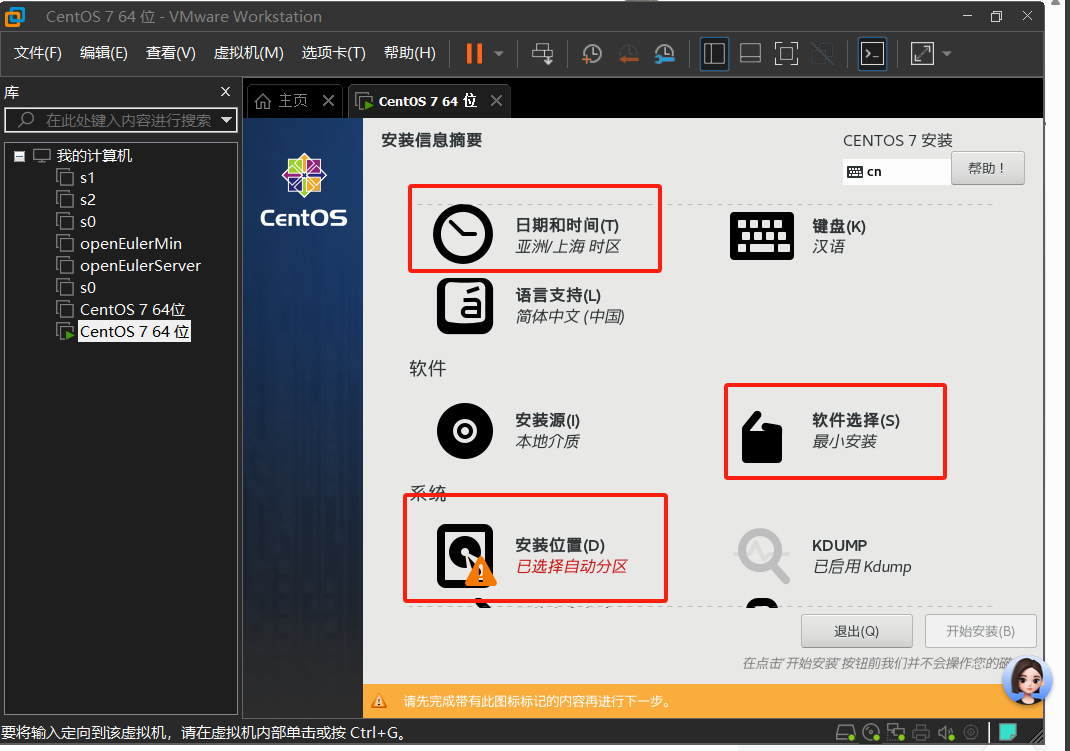This screenshot has width=1070, height=751.
Task: Click the network adapter status bar icon
Action: [895, 733]
